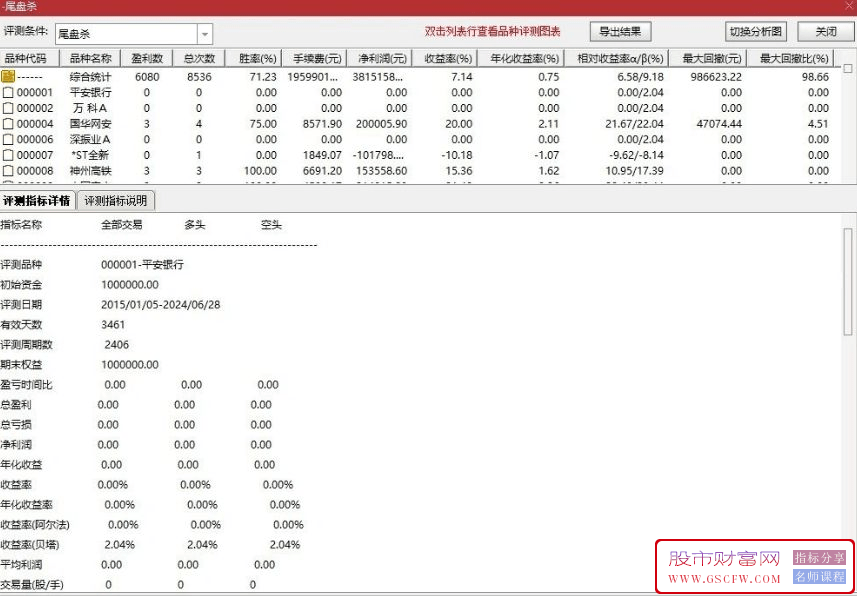The width and height of the screenshot is (857, 596).
Task: Tick the checkbox for 000004 国华网安
Action: click(x=8, y=124)
